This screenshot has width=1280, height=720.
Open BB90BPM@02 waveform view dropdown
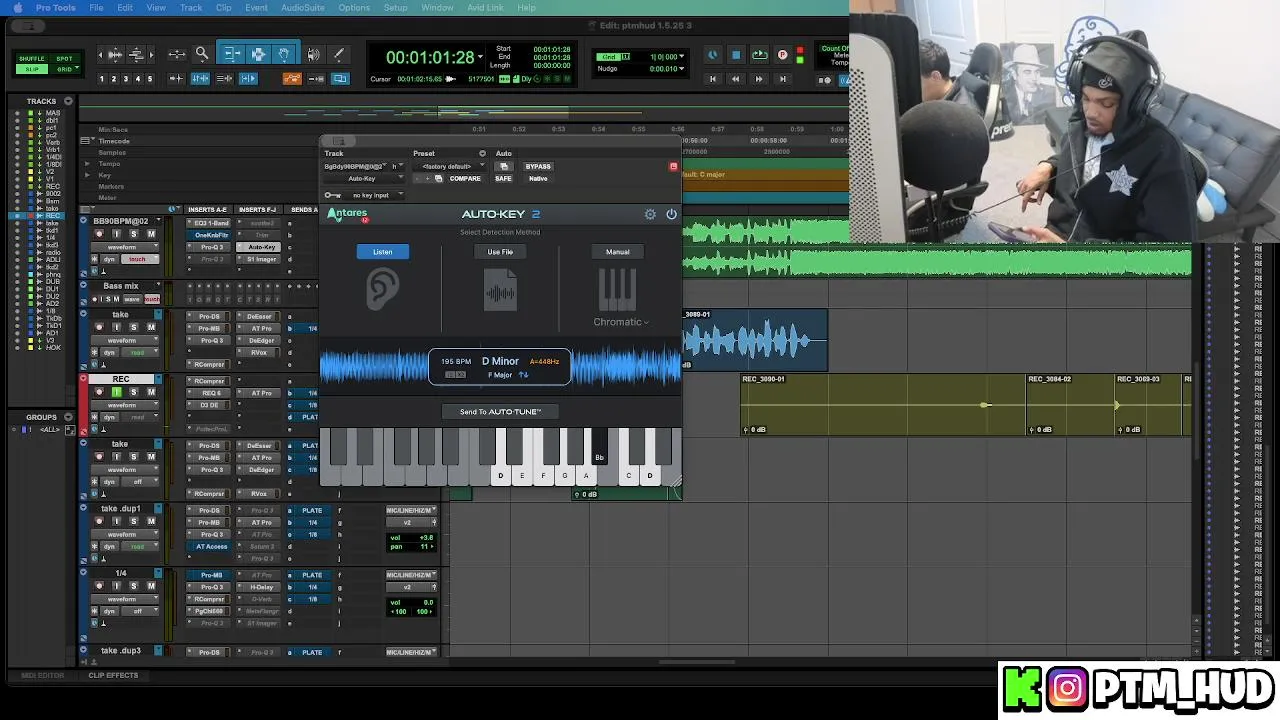tap(126, 247)
